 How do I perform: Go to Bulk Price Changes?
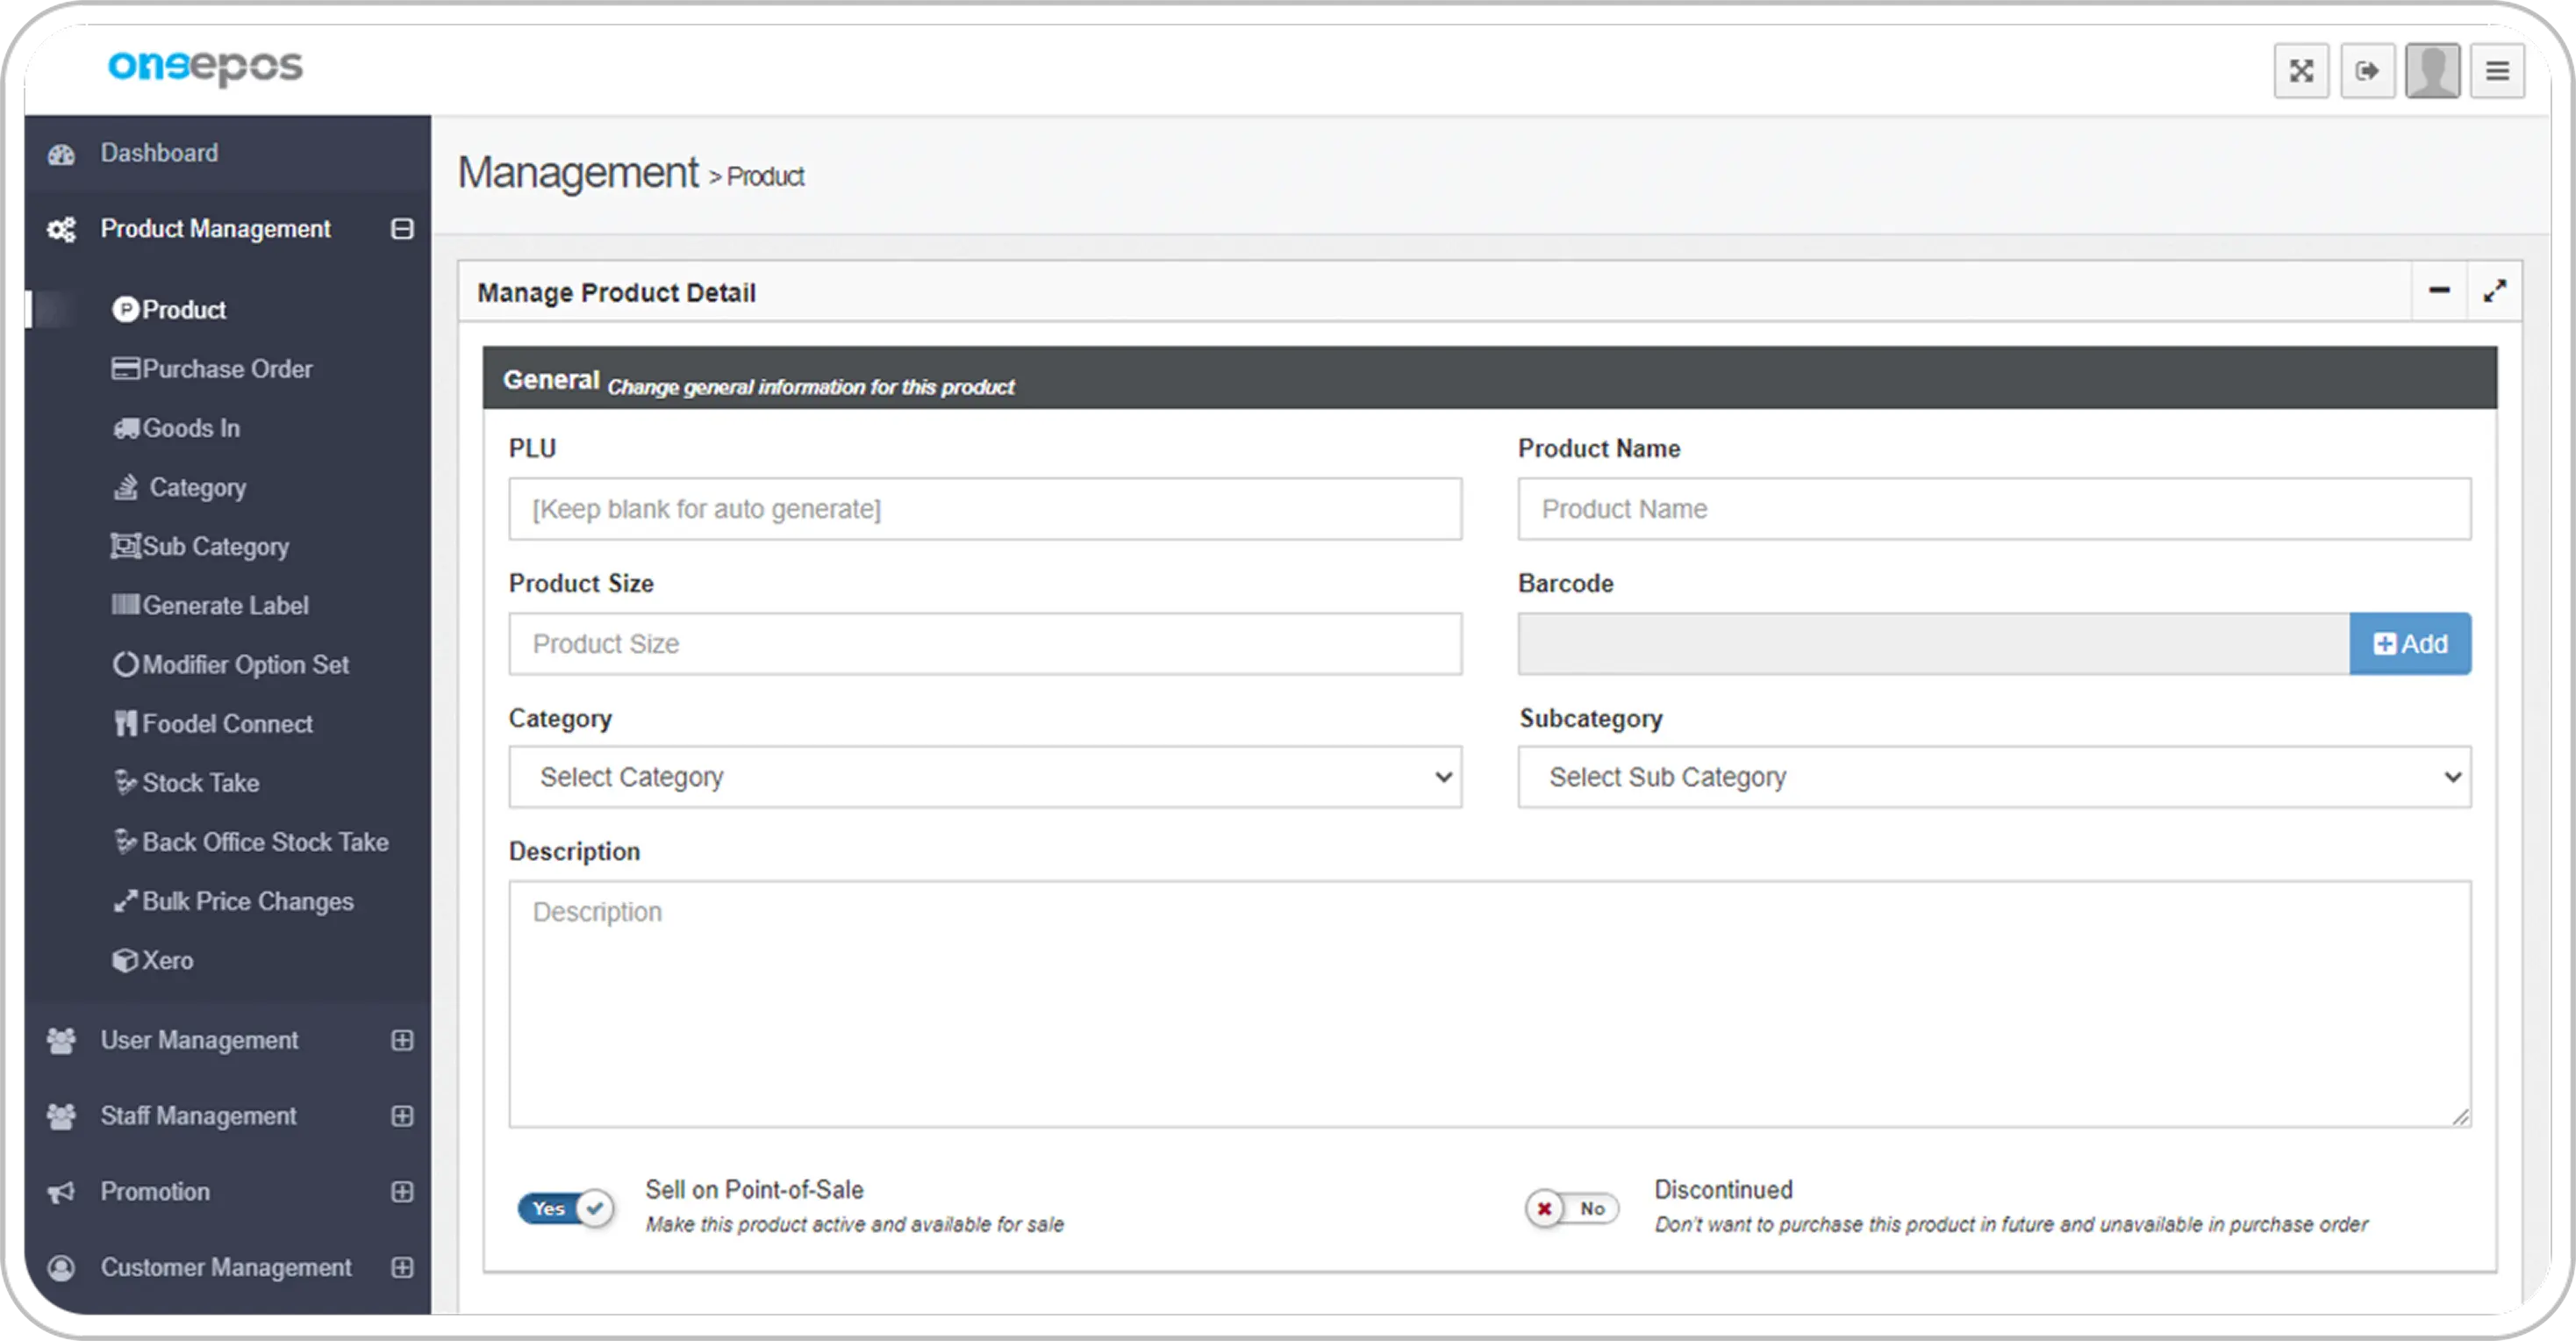coord(247,901)
